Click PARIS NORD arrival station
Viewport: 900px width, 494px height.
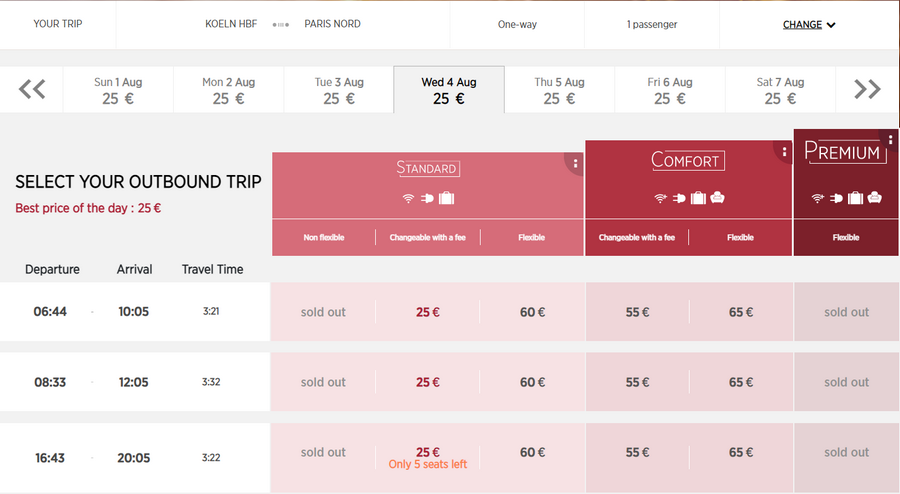coord(332,24)
